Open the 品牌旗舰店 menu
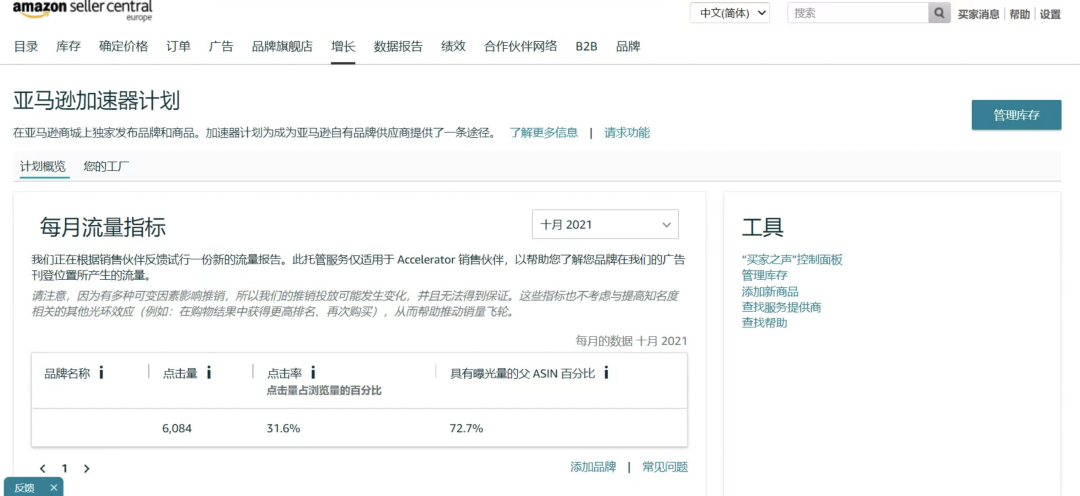Image resolution: width=1080 pixels, height=496 pixels. [x=282, y=47]
